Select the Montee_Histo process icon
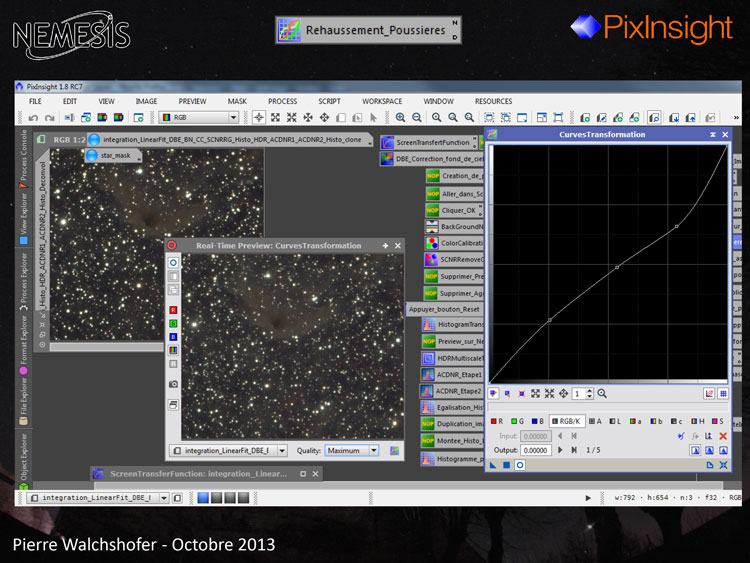 pyautogui.click(x=452, y=441)
